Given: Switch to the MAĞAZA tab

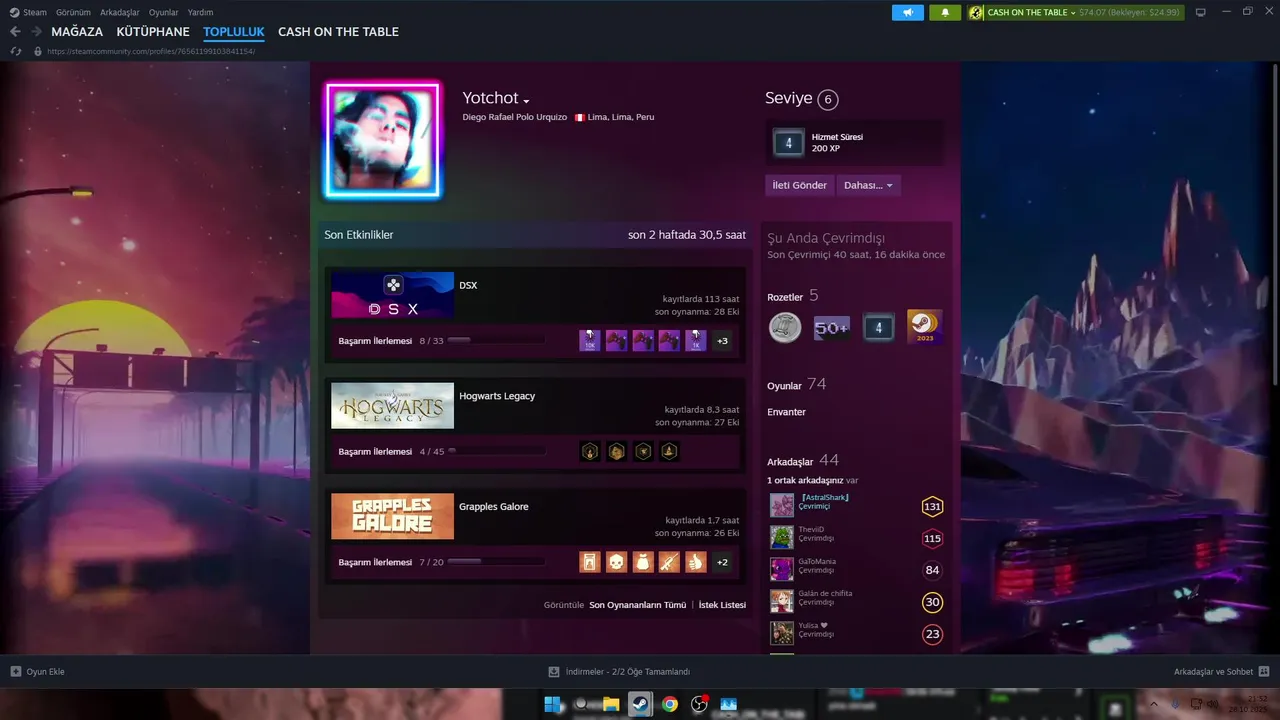Looking at the screenshot, I should (x=77, y=32).
